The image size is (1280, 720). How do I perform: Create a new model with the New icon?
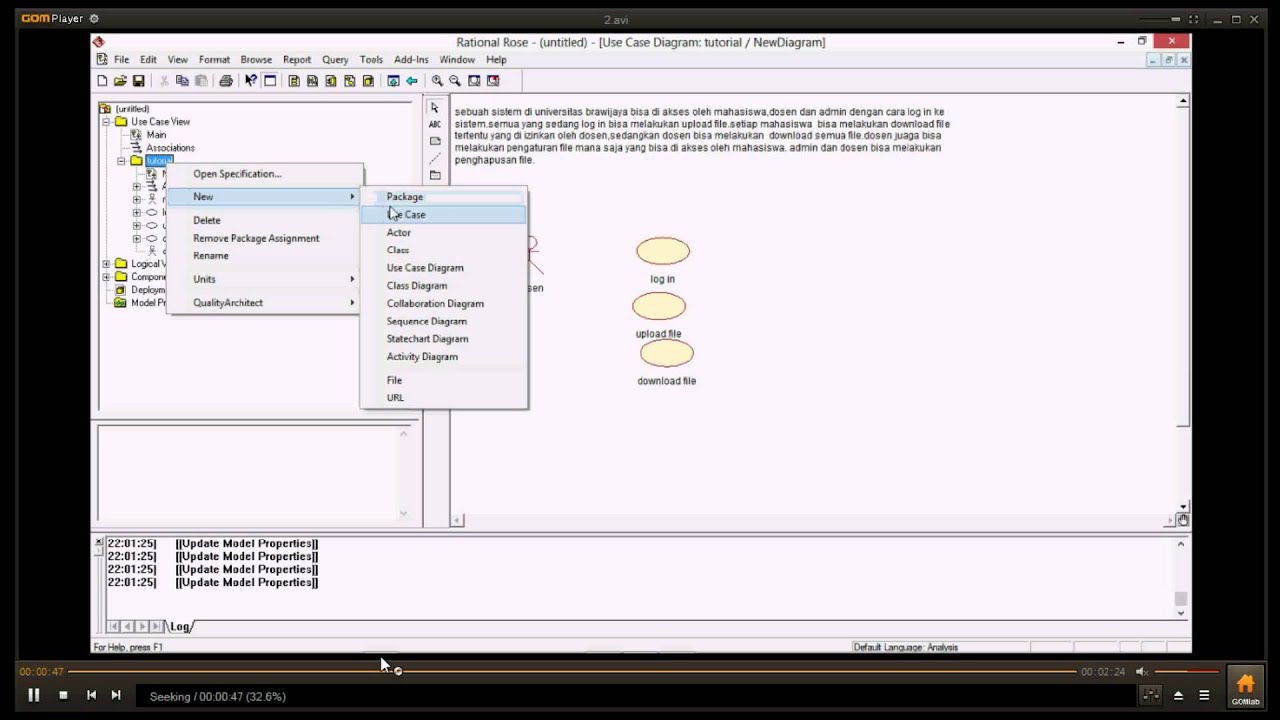point(102,81)
